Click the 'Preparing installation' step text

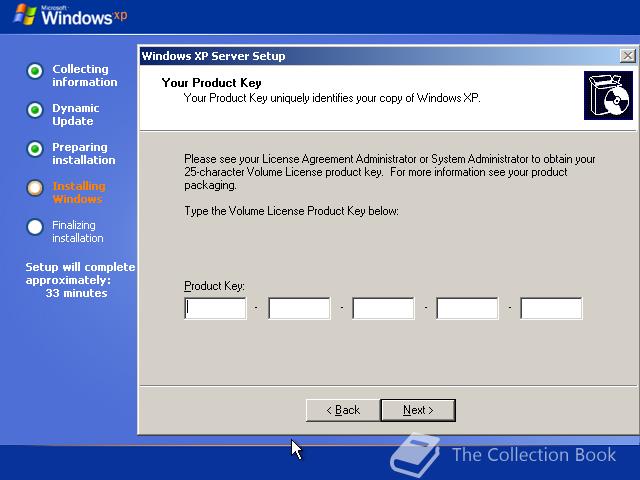pyautogui.click(x=84, y=153)
